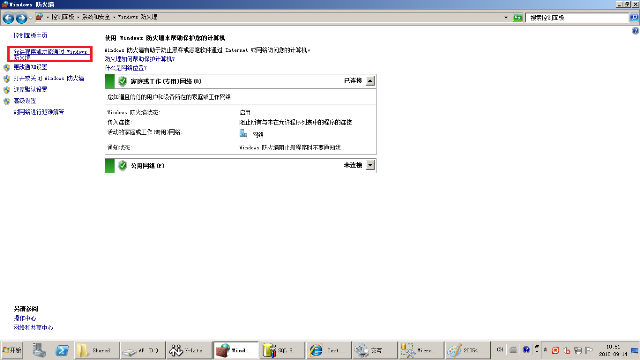Switch to the network tools taskbar window
This screenshot has height=360, width=640.
(x=421, y=350)
